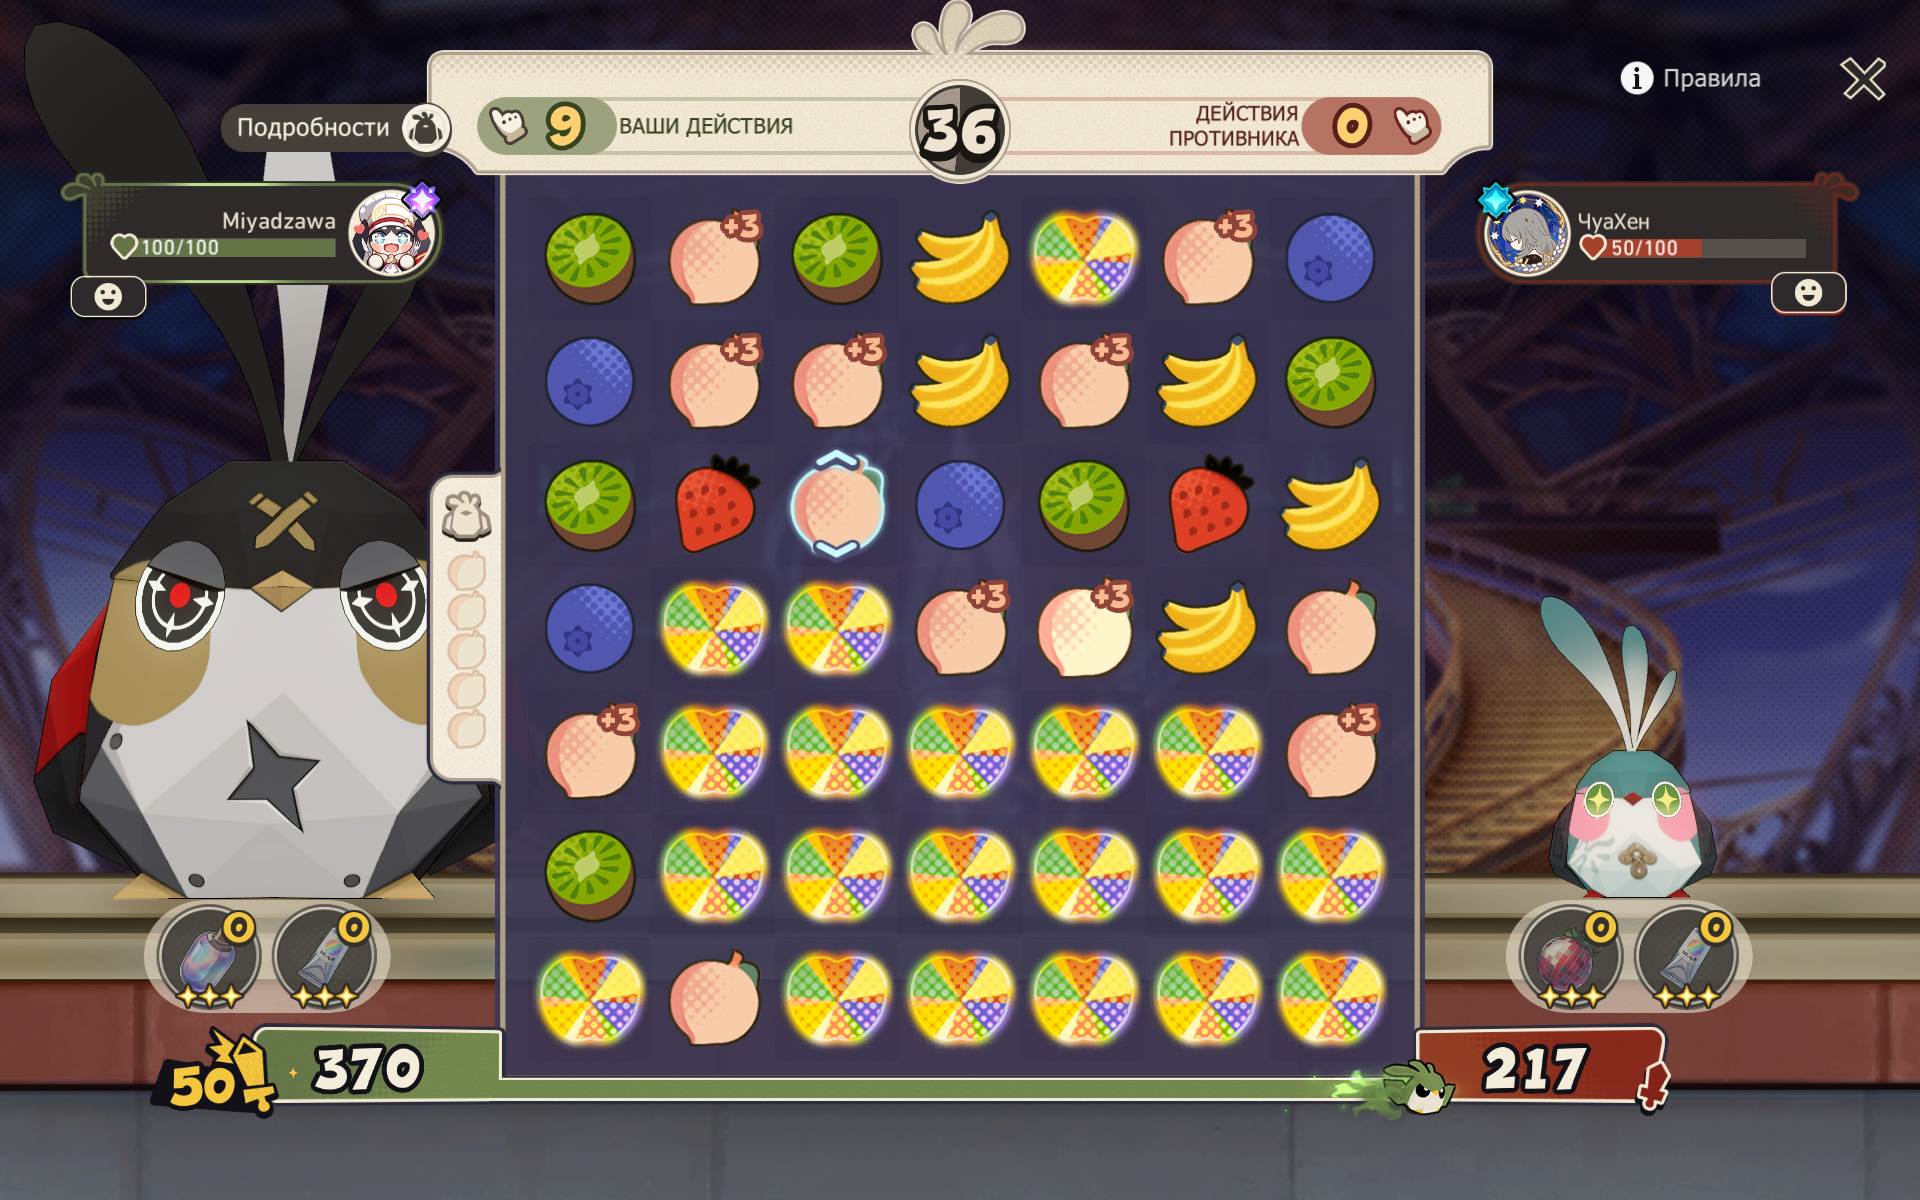
Task: Open Miyadzawa's emoji reaction button
Action: (108, 296)
